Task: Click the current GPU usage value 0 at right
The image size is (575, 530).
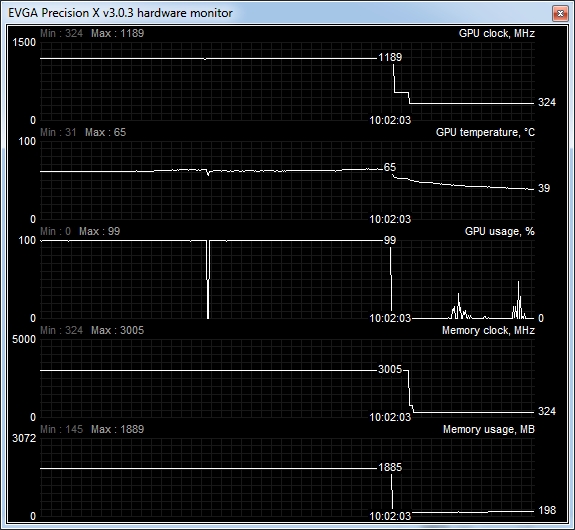Action: 541,319
